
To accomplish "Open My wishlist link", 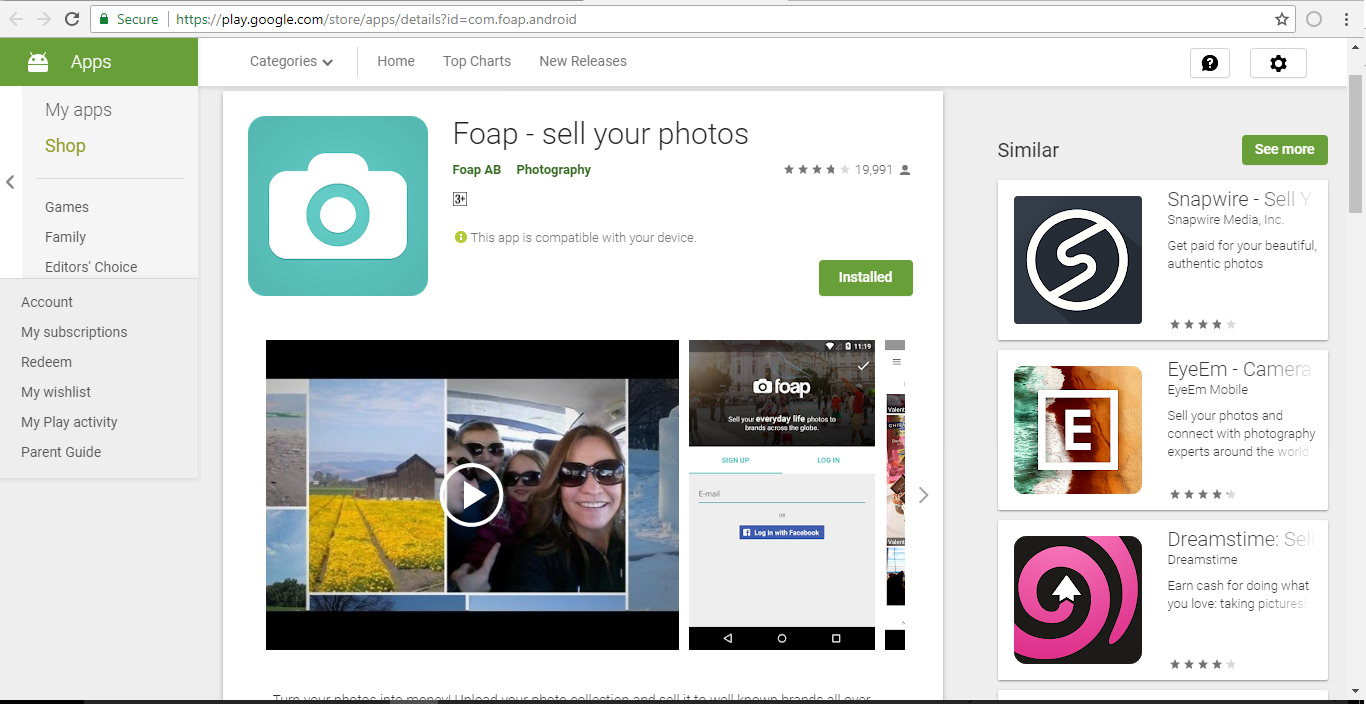I will 56,392.
